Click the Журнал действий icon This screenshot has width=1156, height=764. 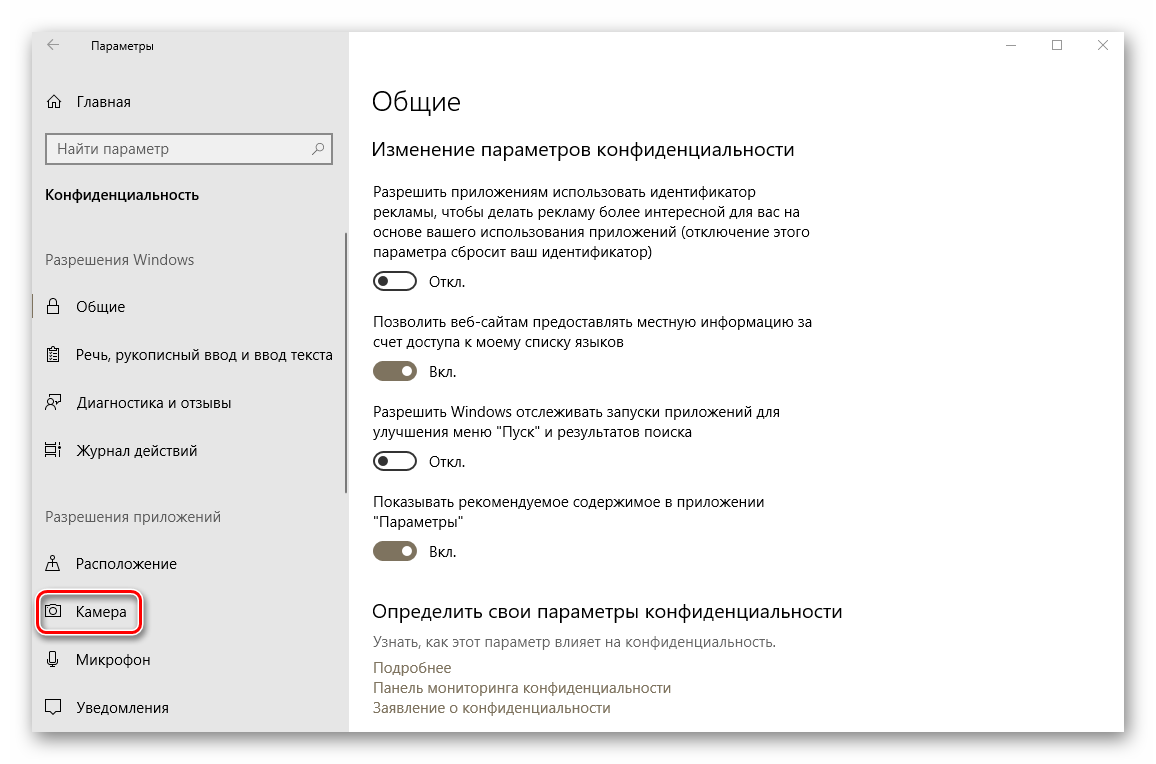(x=54, y=451)
